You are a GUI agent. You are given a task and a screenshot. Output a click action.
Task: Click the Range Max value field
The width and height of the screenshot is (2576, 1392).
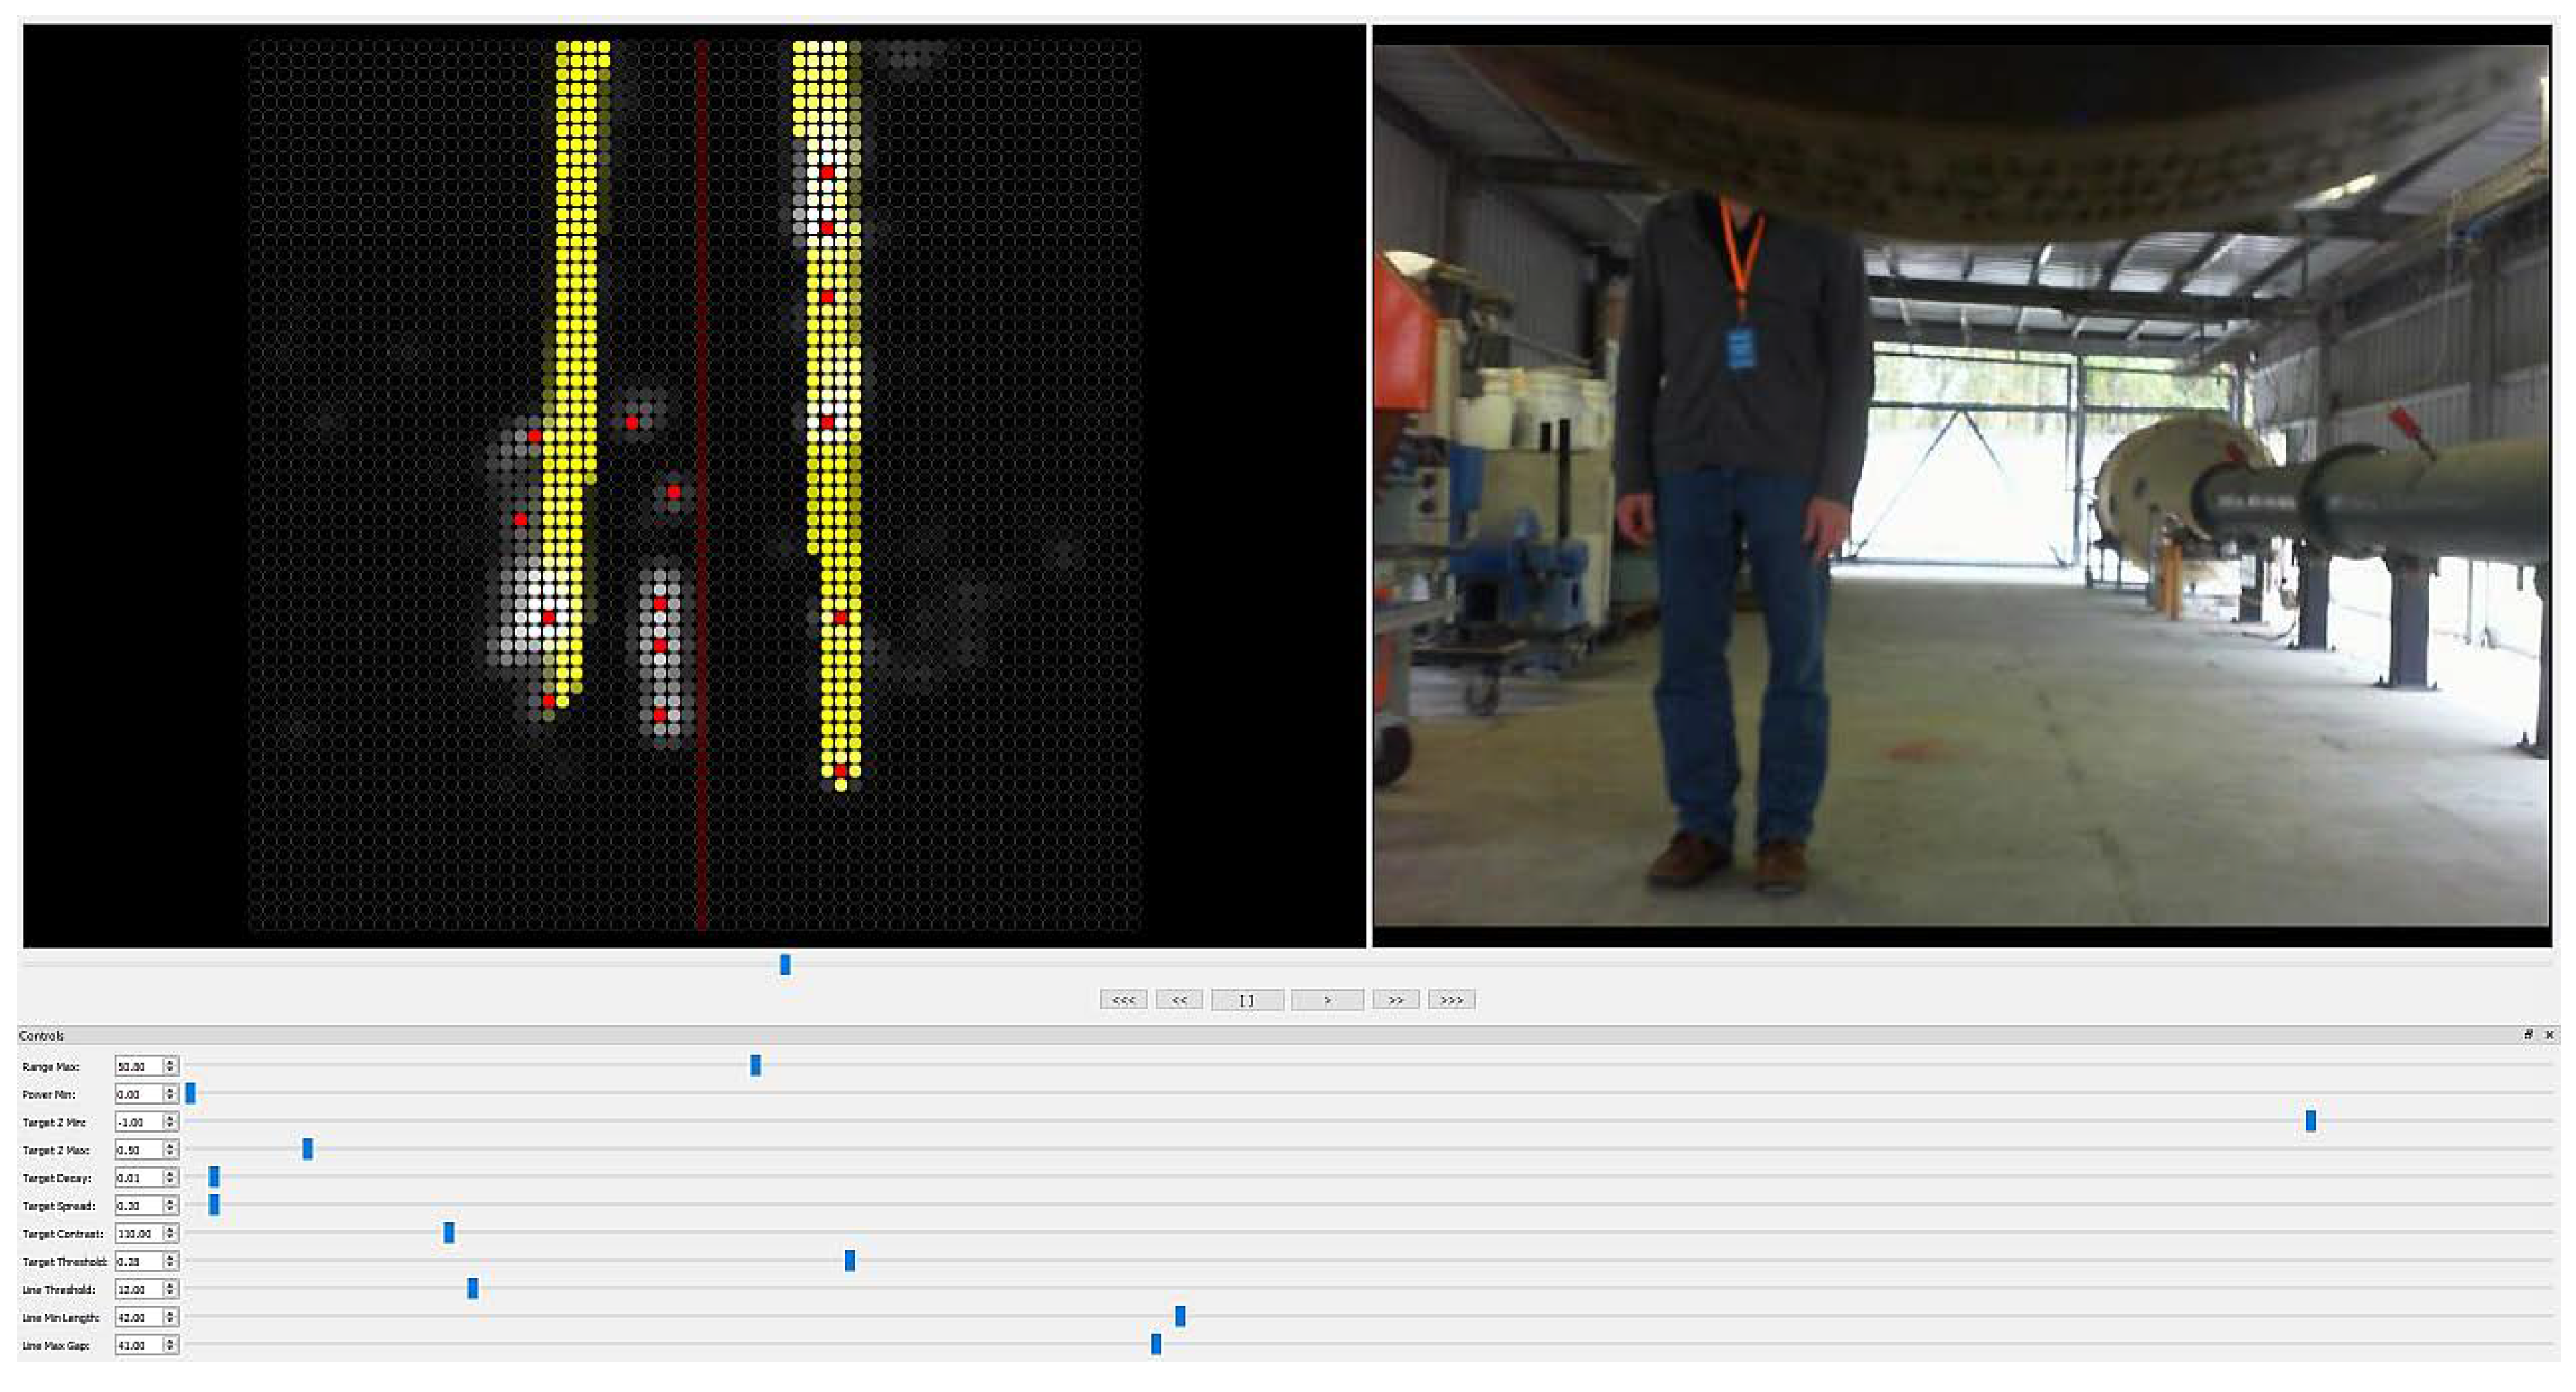[137, 1067]
